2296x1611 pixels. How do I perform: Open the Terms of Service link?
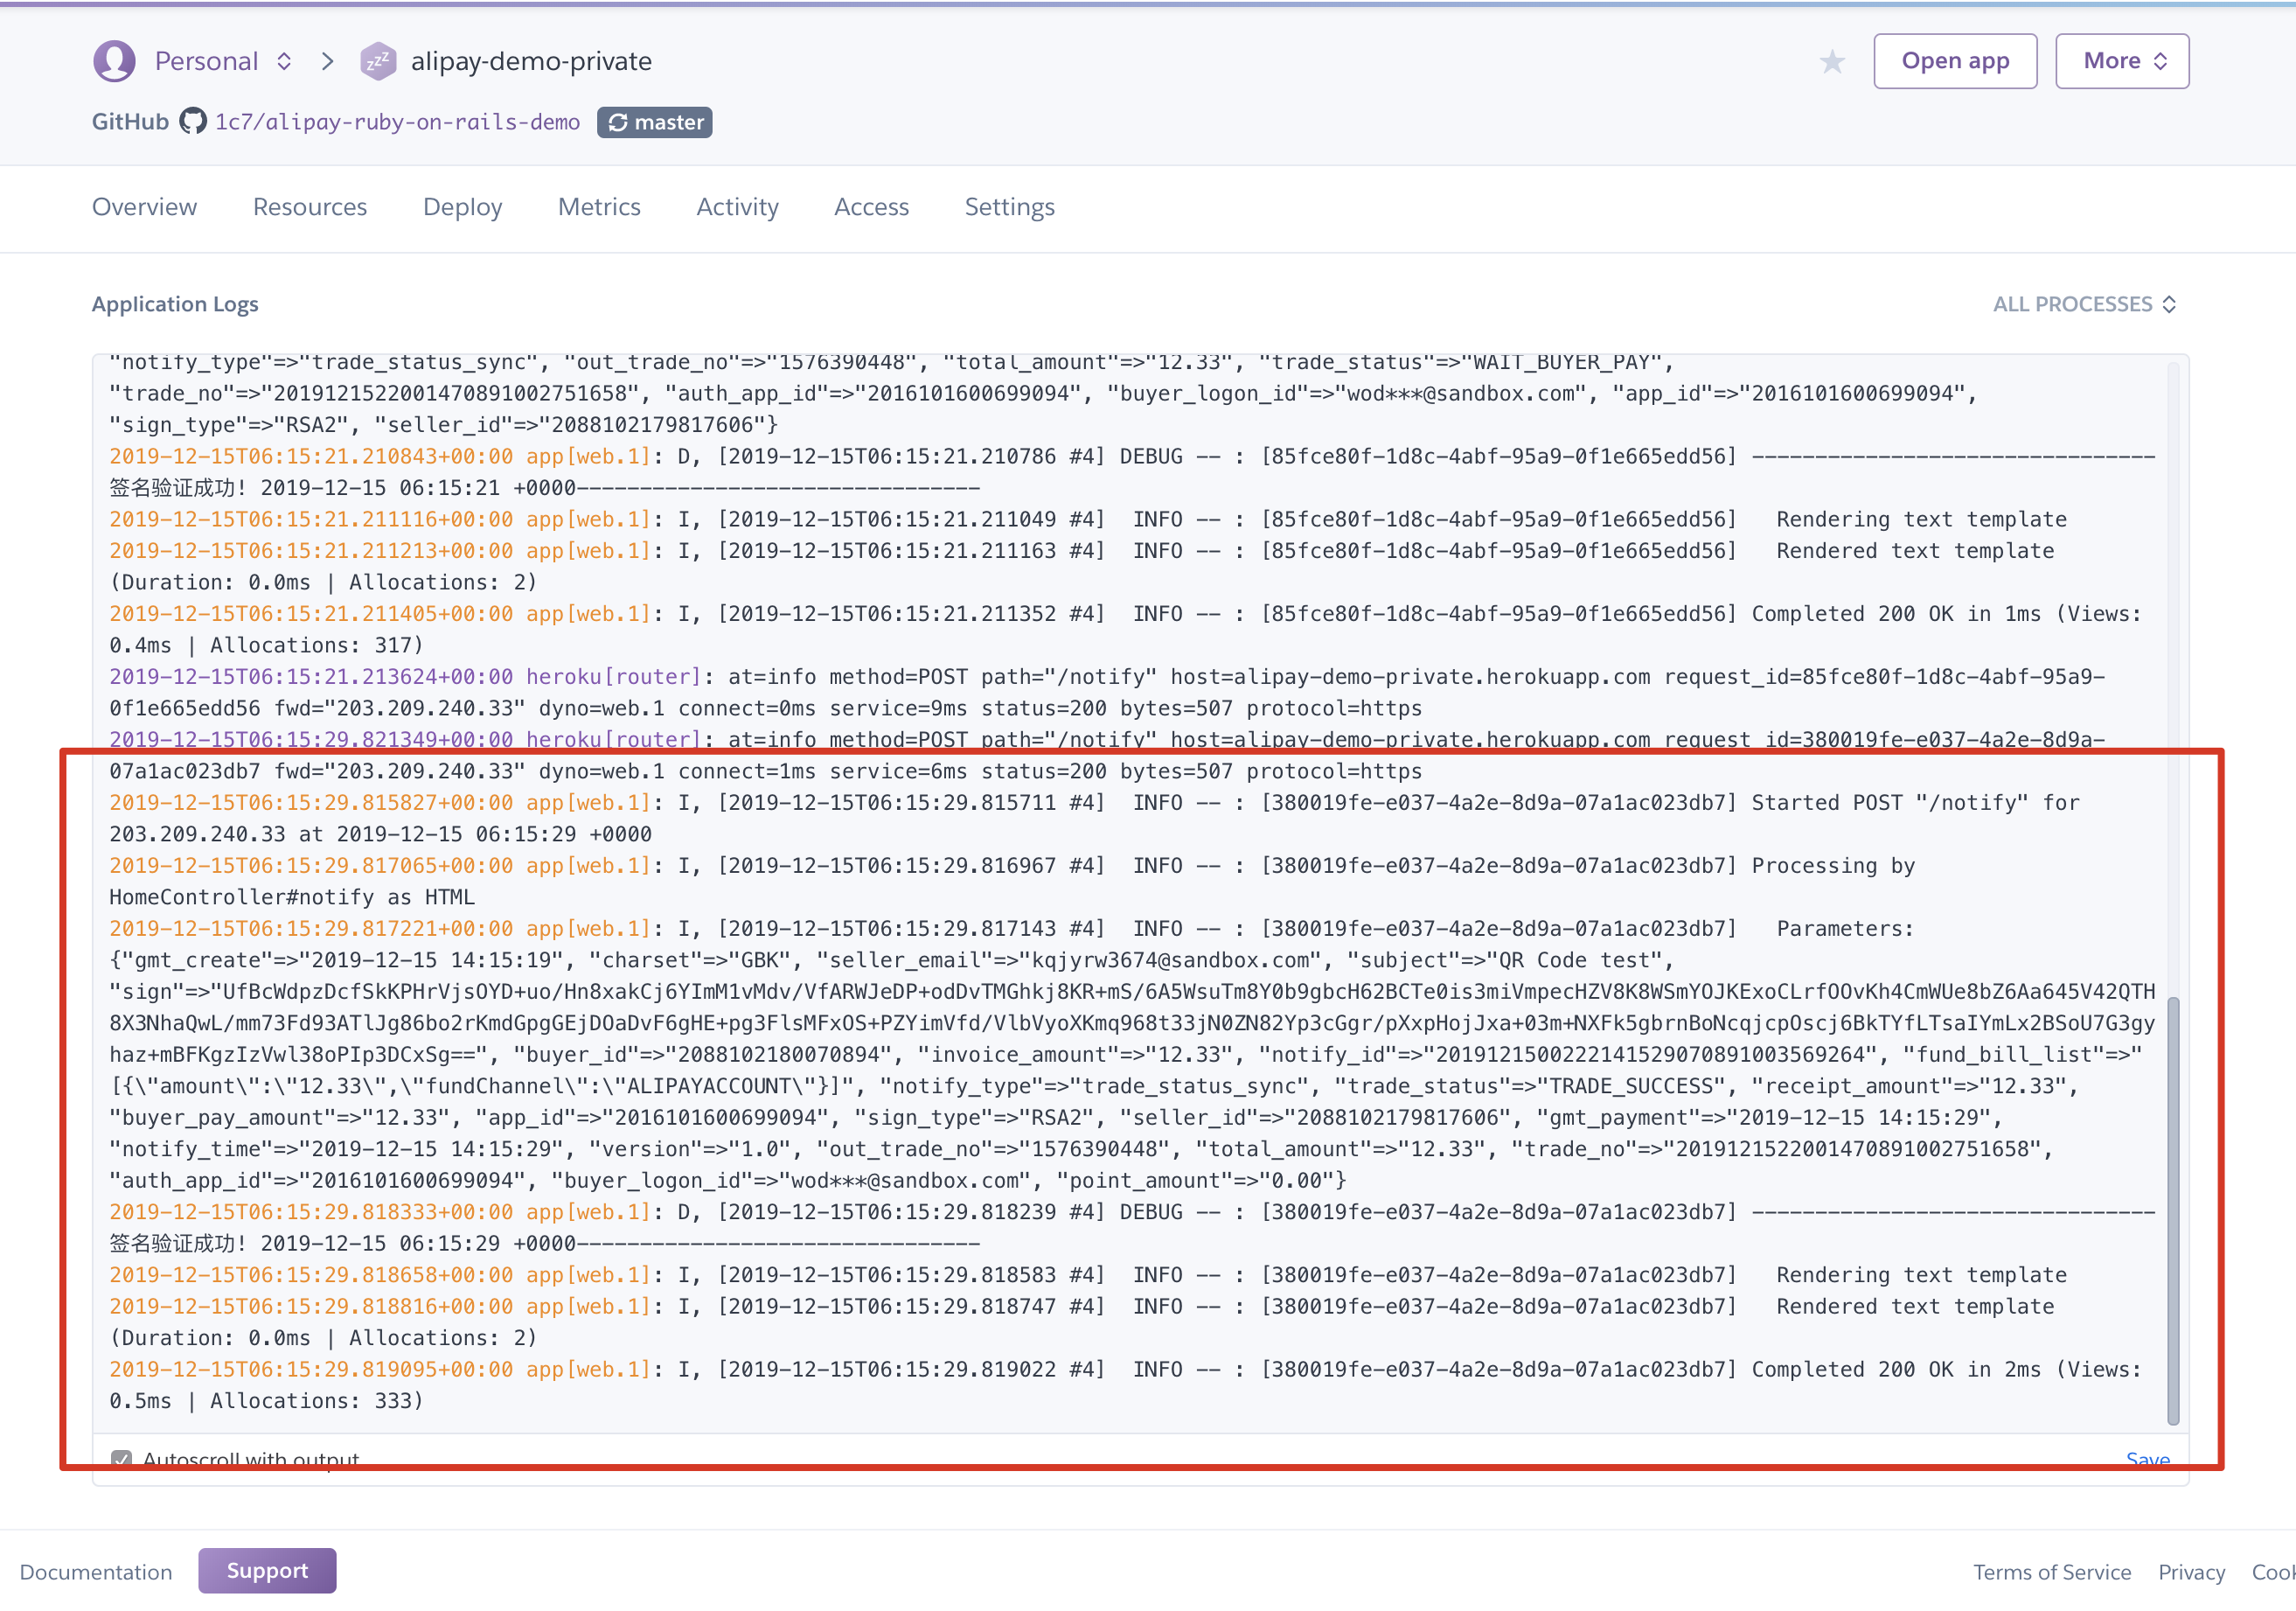pyautogui.click(x=2051, y=1572)
